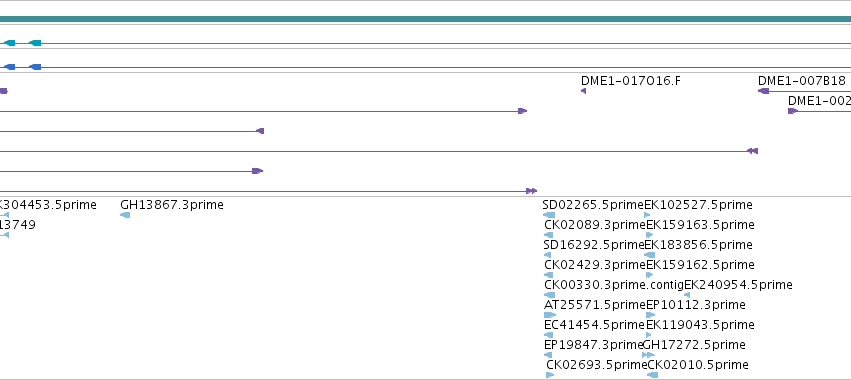Viewport: 851px width, 380px height.
Task: Click the cyan gene intron line
Action: (445, 43)
